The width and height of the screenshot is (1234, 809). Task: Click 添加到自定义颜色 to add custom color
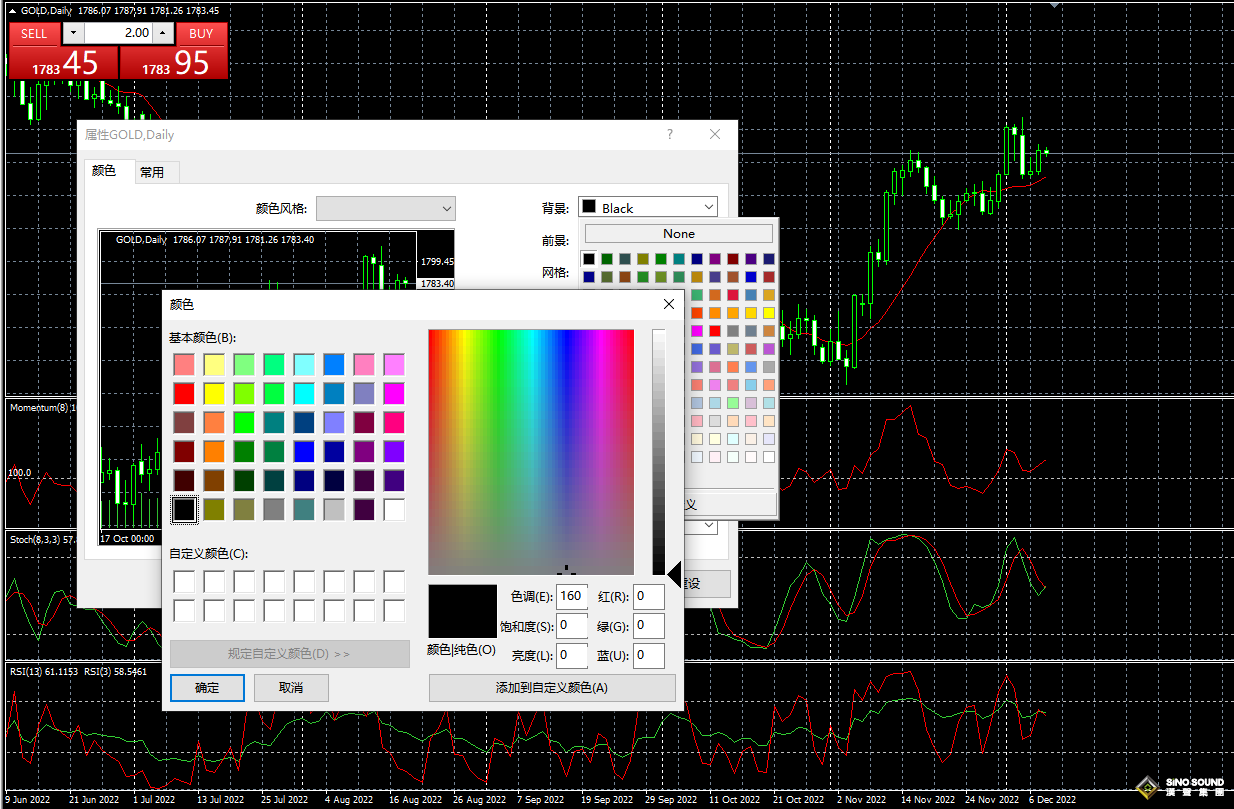tap(552, 687)
